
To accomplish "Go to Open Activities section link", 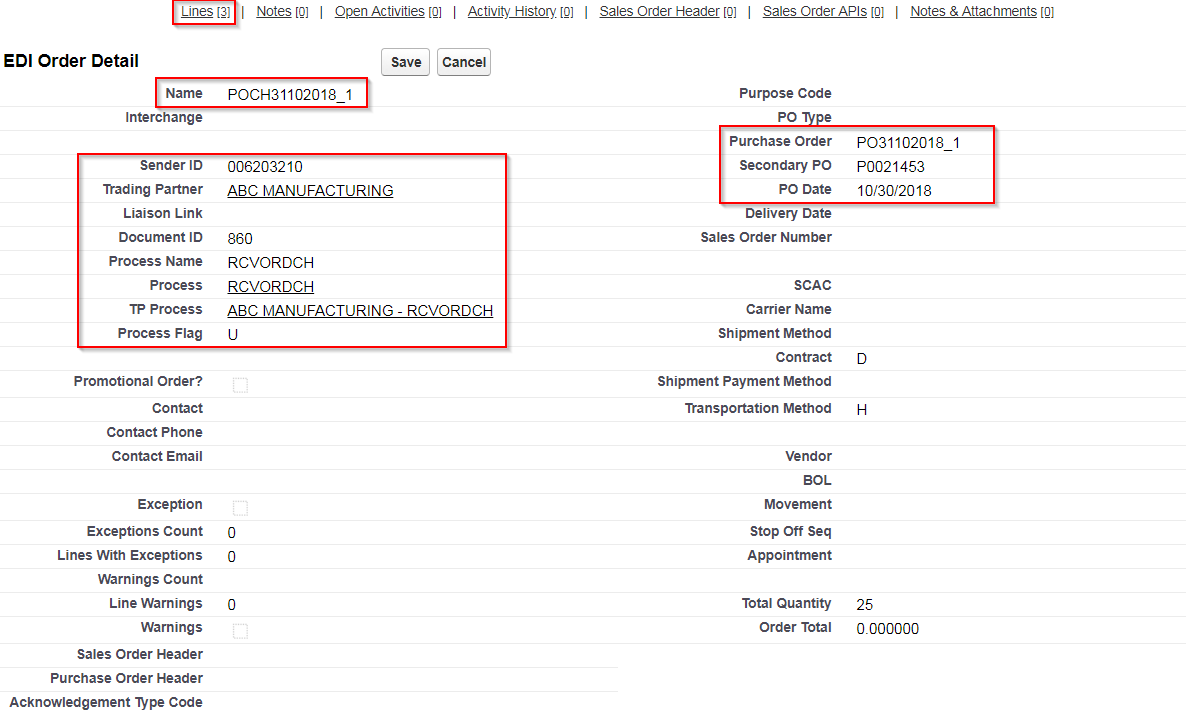I will (x=379, y=12).
